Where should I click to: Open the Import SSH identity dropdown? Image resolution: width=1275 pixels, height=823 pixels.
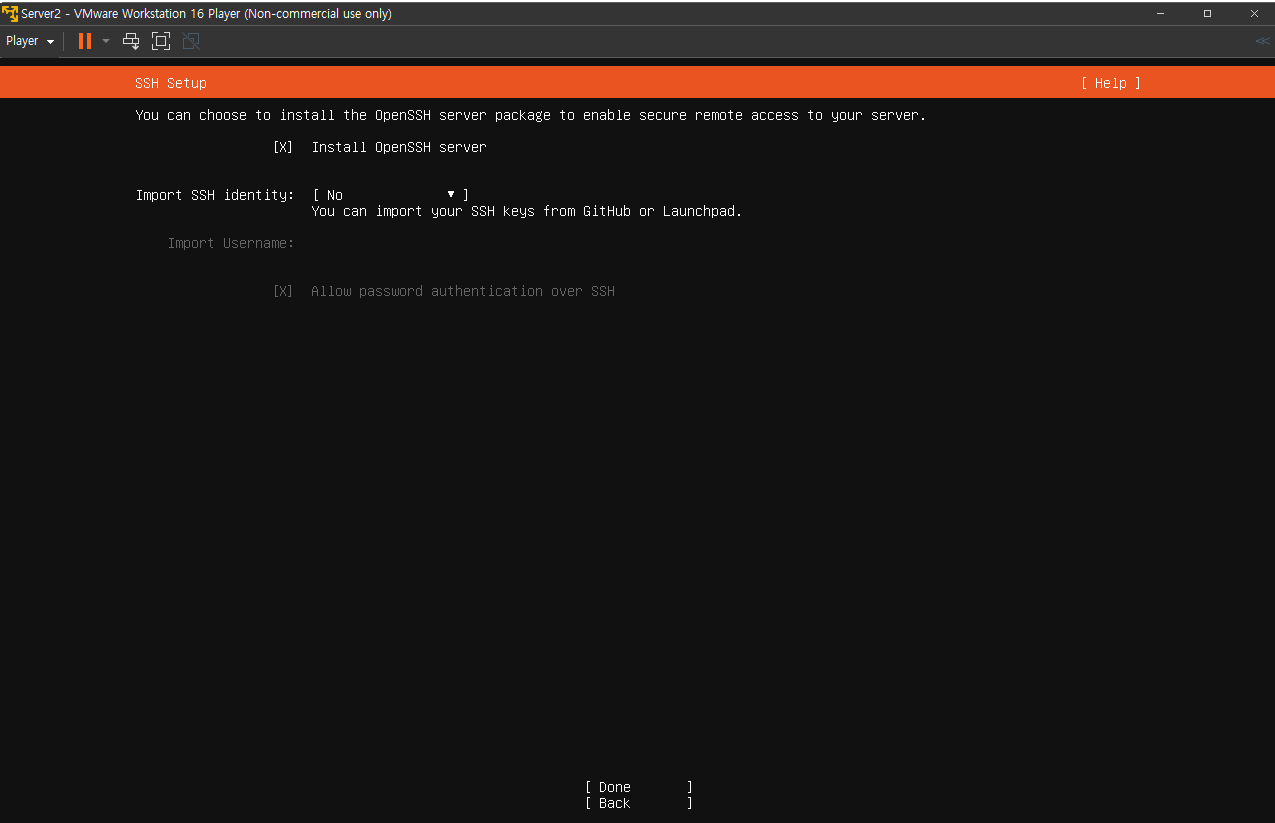[x=391, y=195]
